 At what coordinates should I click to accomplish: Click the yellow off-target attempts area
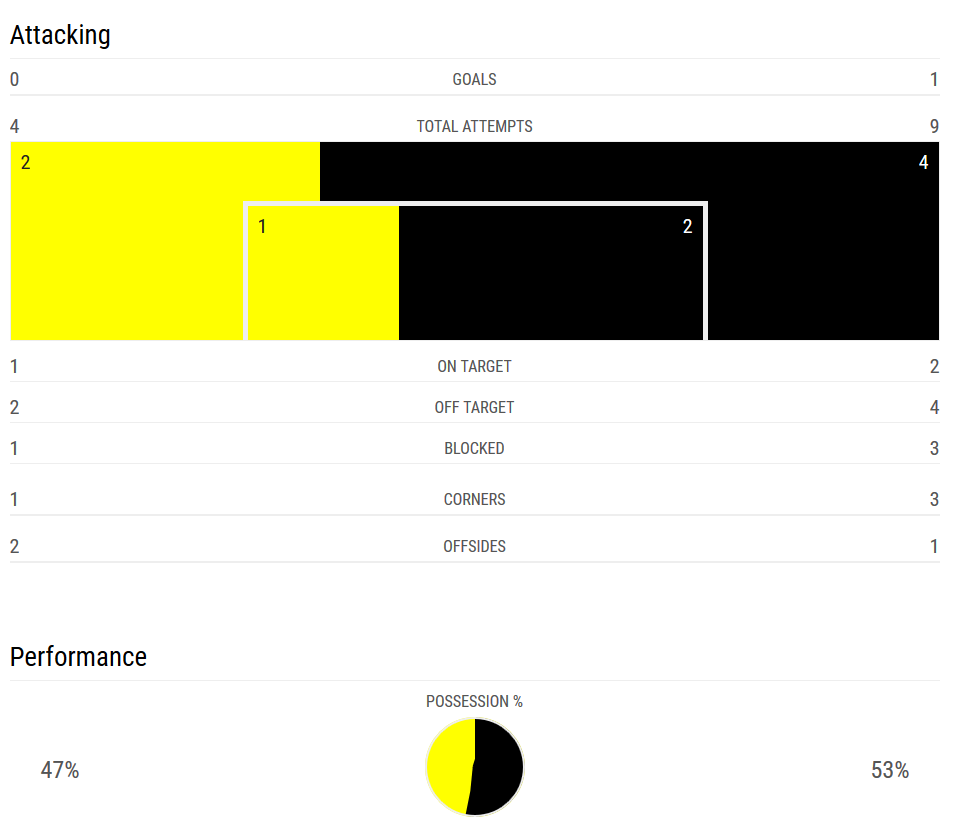pos(128,241)
